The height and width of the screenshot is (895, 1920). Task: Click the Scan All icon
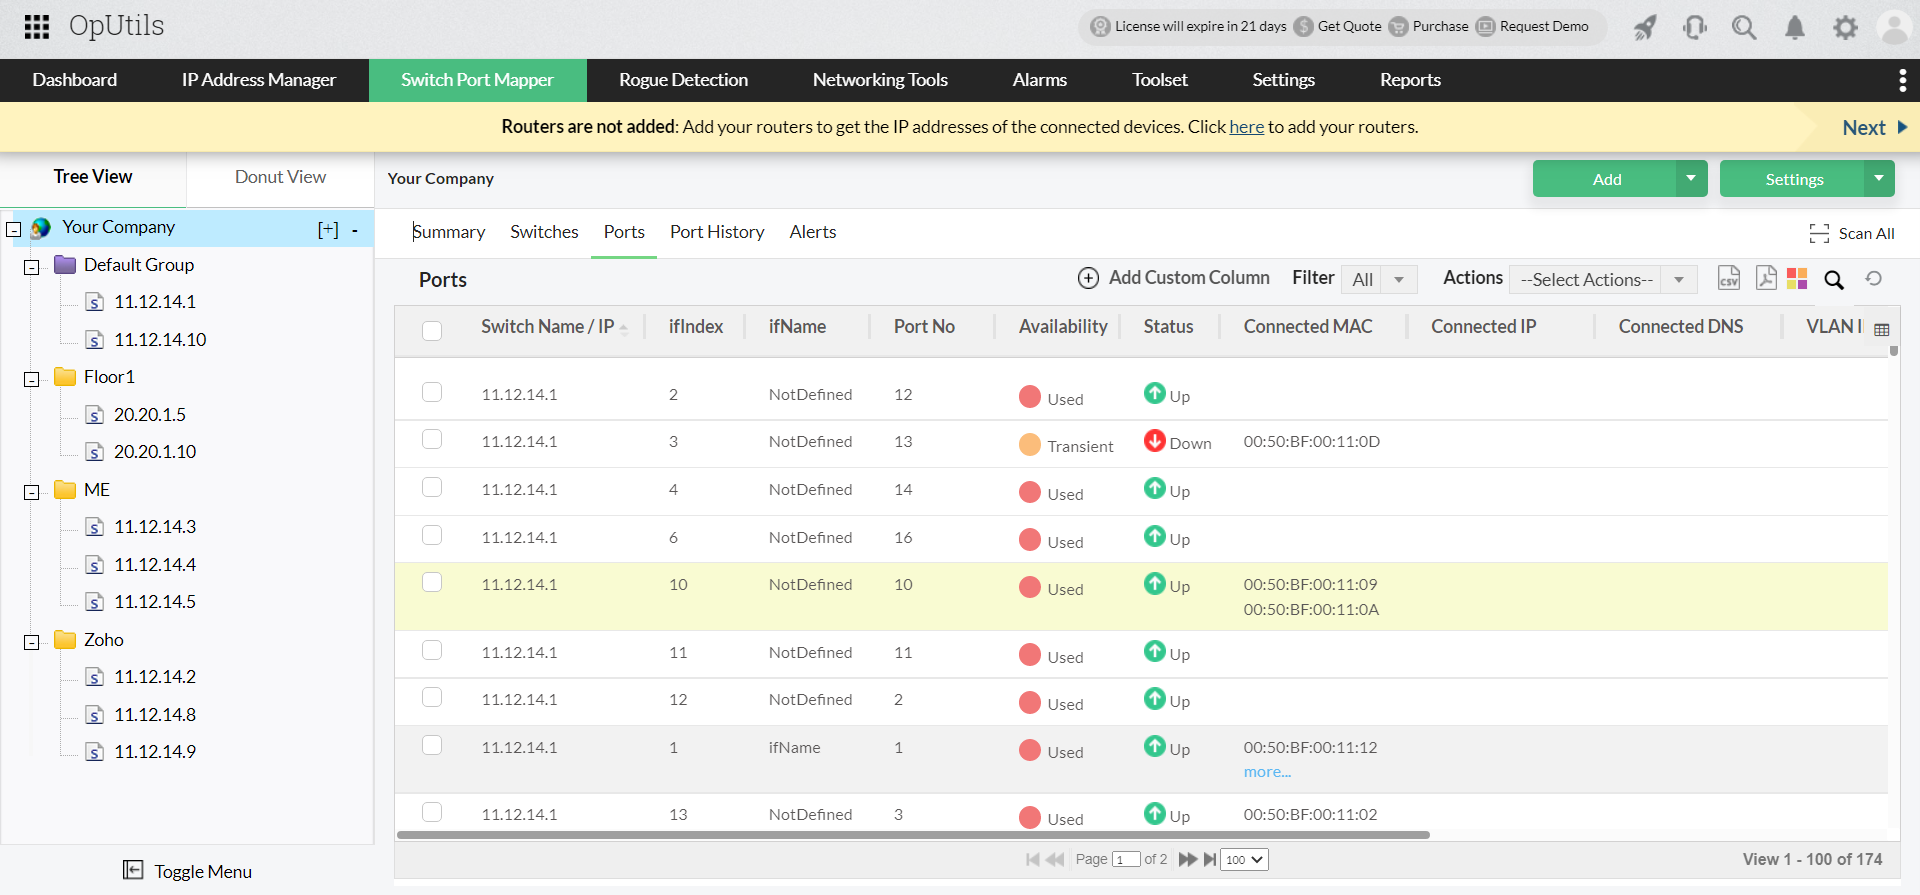click(x=1819, y=233)
